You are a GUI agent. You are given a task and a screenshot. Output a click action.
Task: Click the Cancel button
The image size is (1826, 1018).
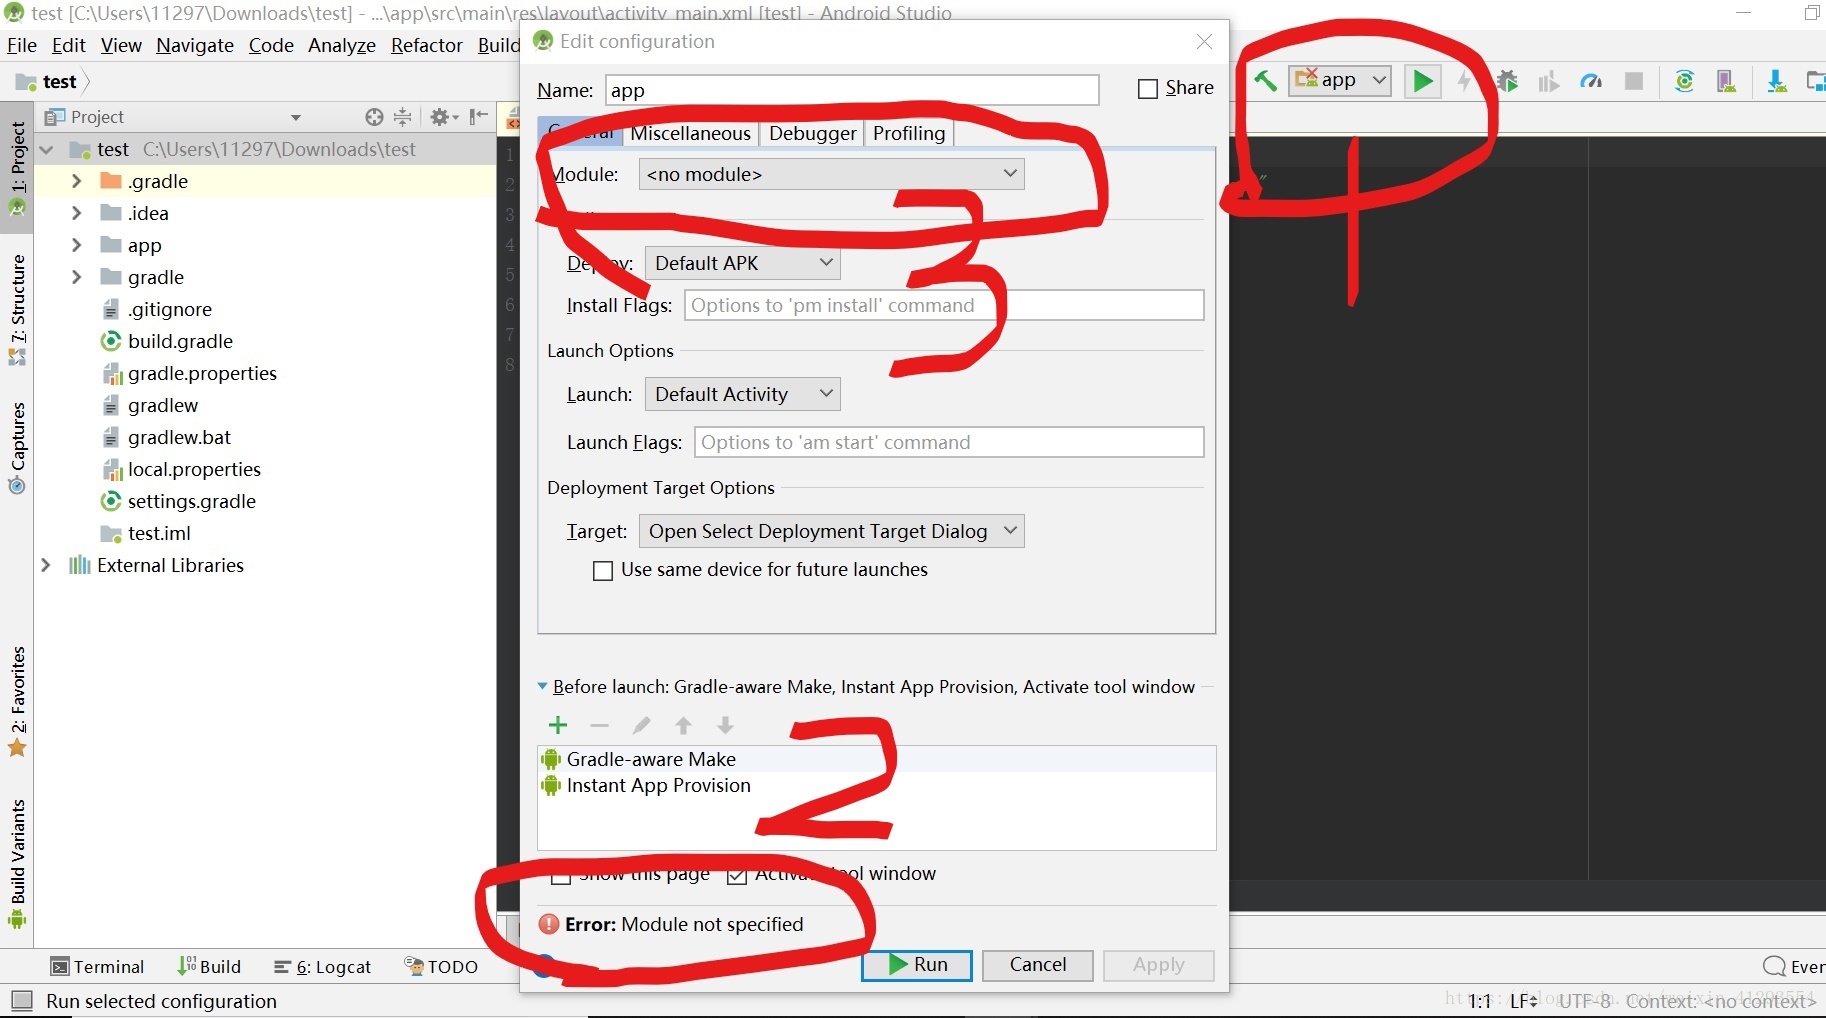(x=1038, y=965)
